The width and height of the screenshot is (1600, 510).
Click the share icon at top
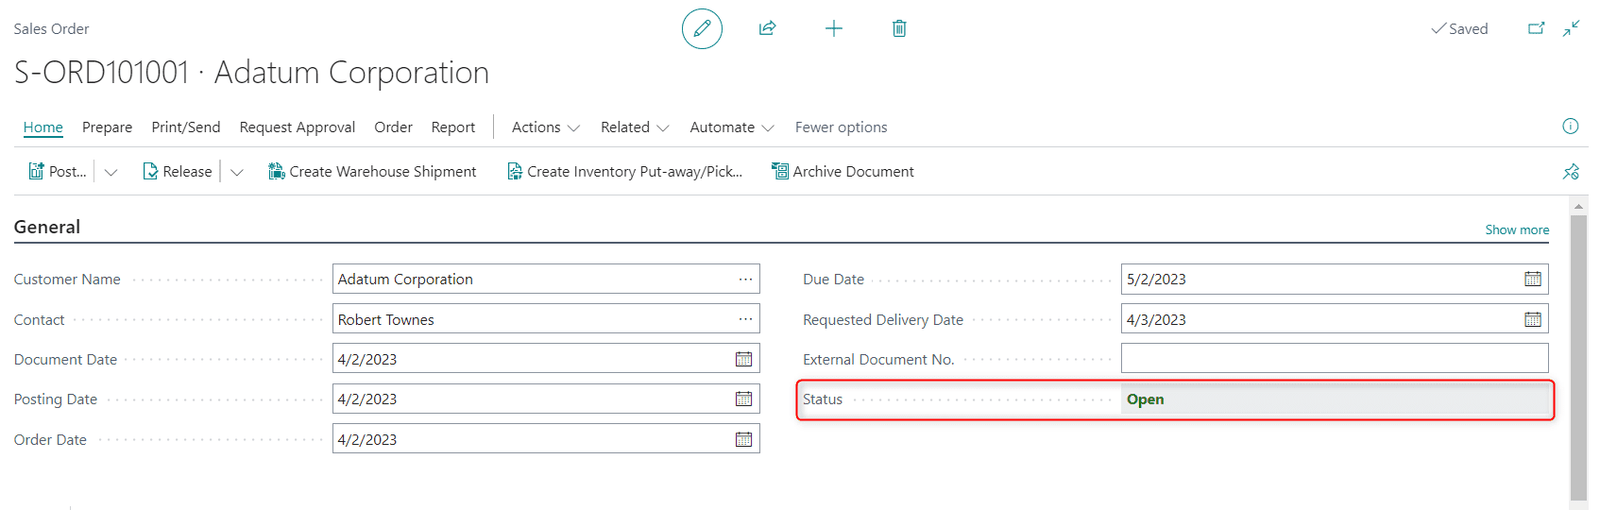click(767, 29)
